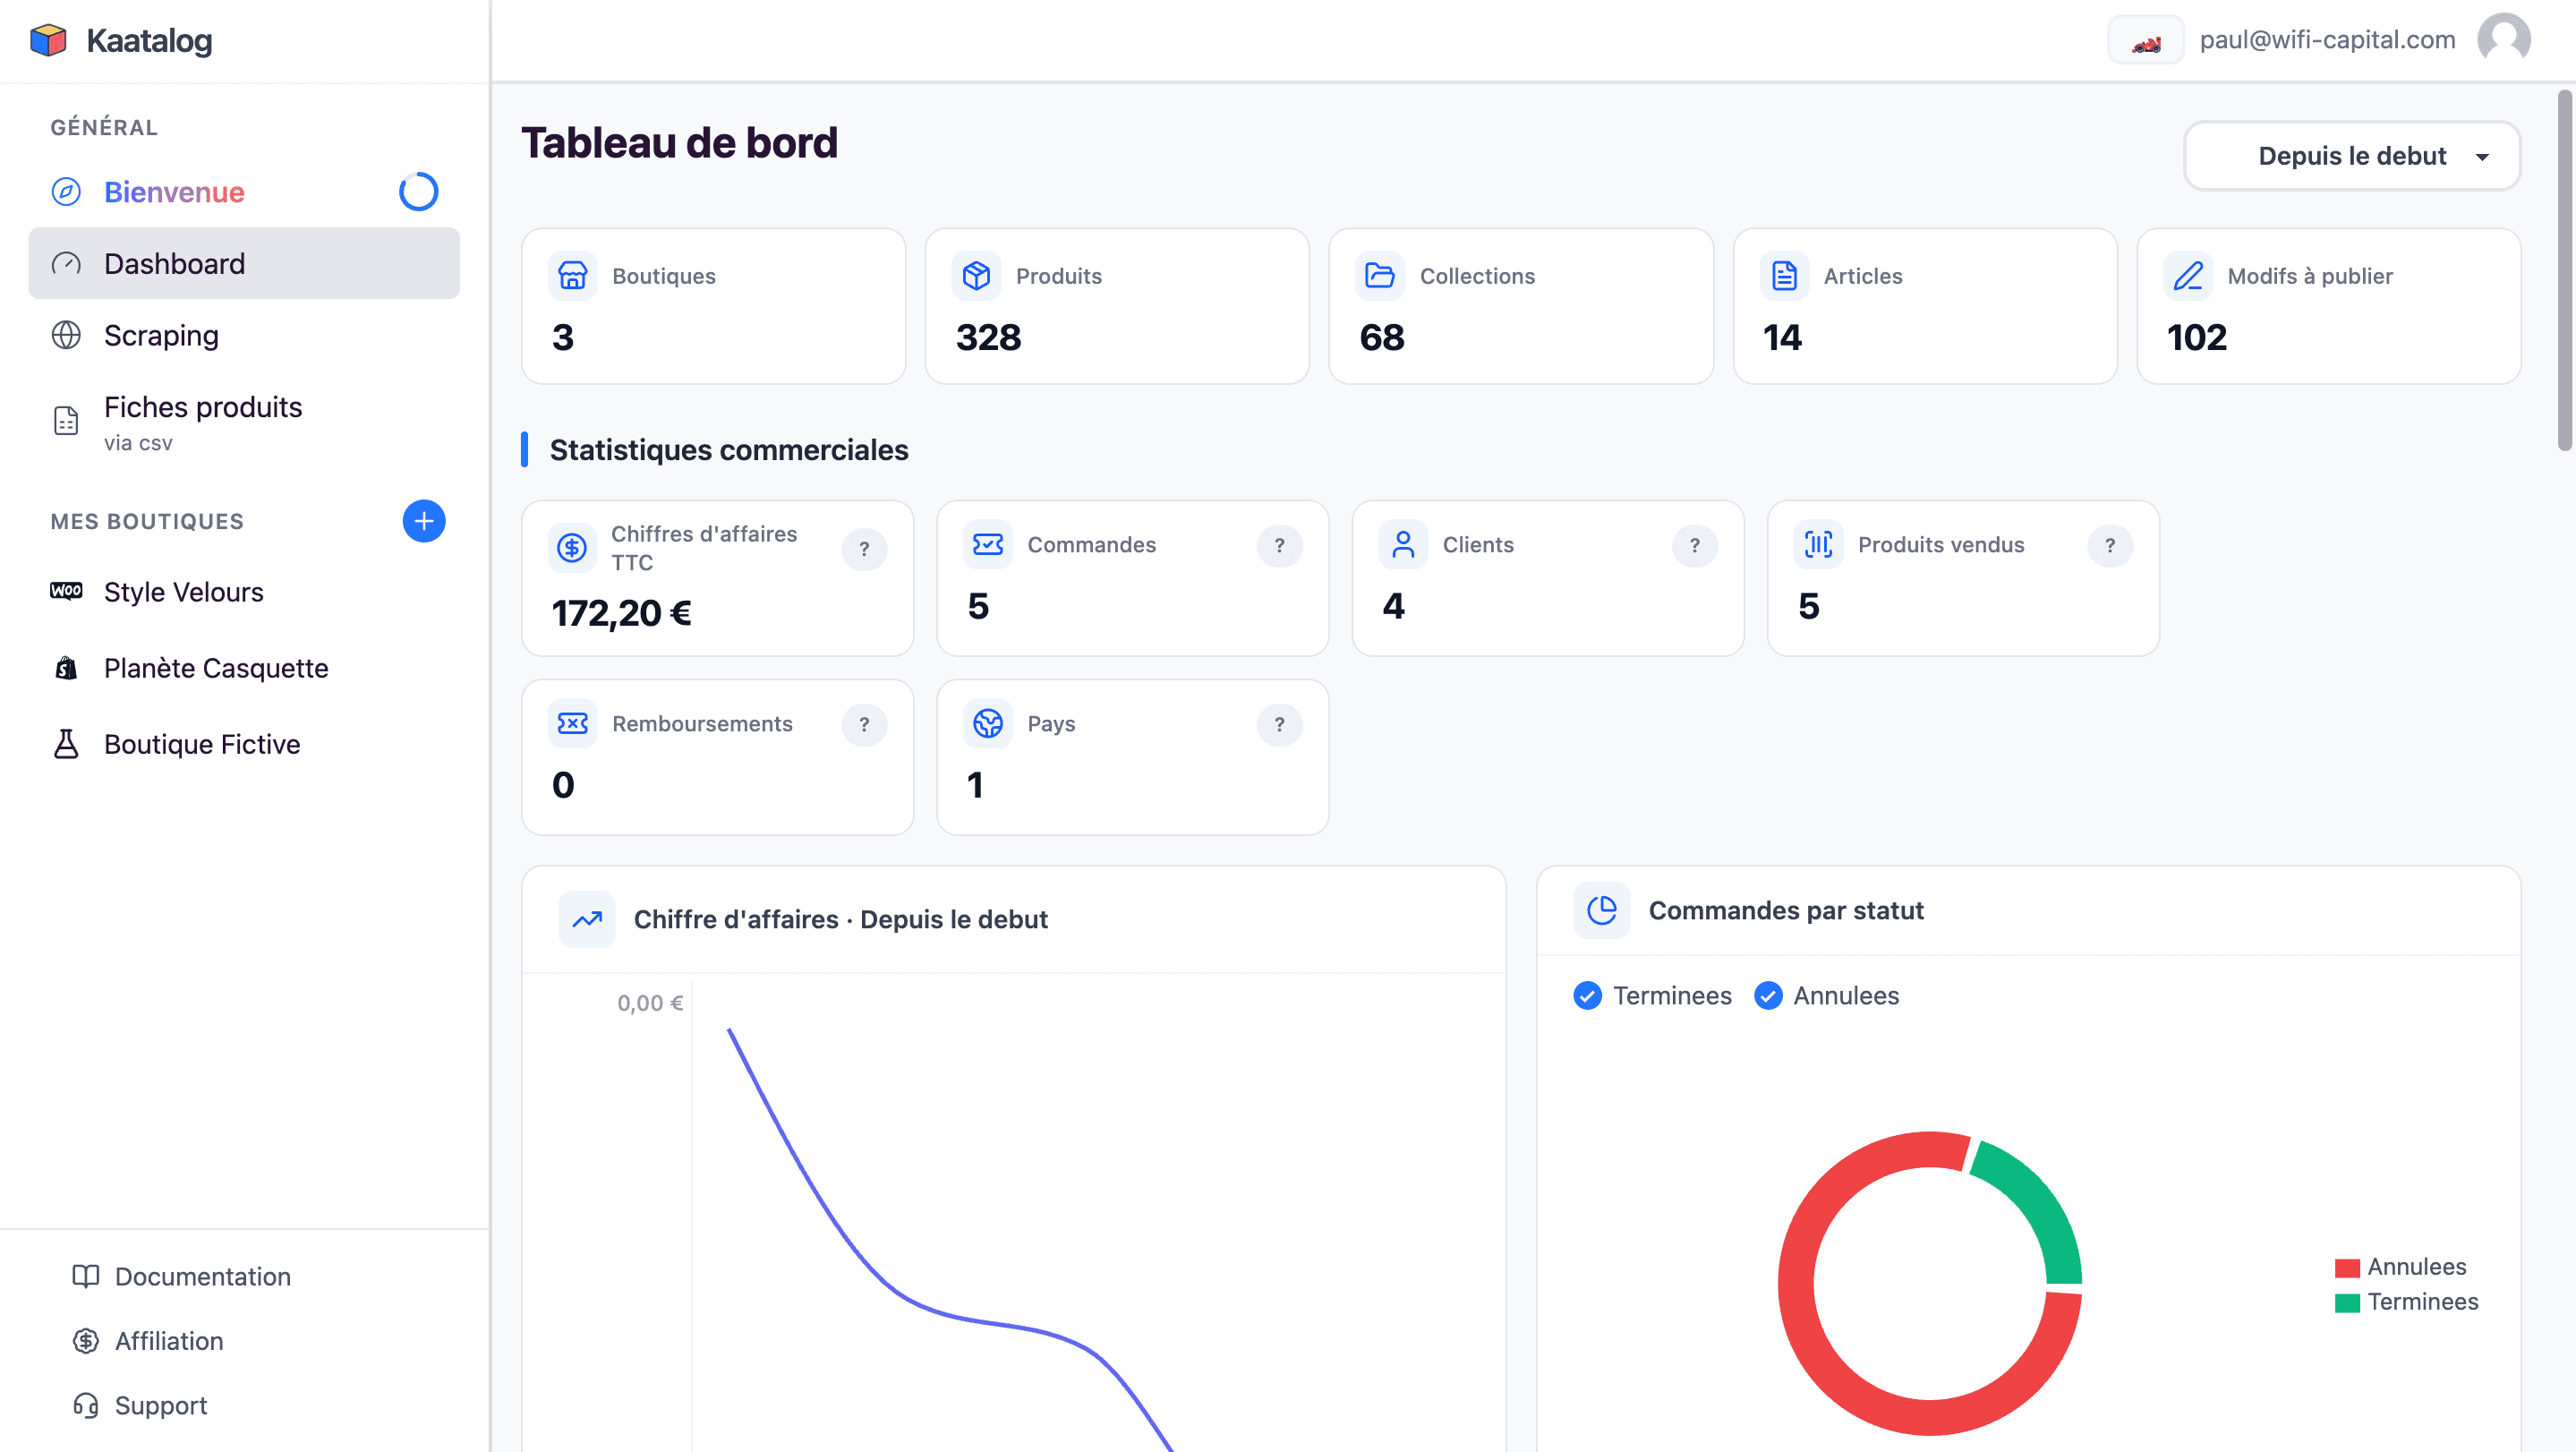2576x1452 pixels.
Task: Open the Documentation link
Action: pyautogui.click(x=202, y=1277)
